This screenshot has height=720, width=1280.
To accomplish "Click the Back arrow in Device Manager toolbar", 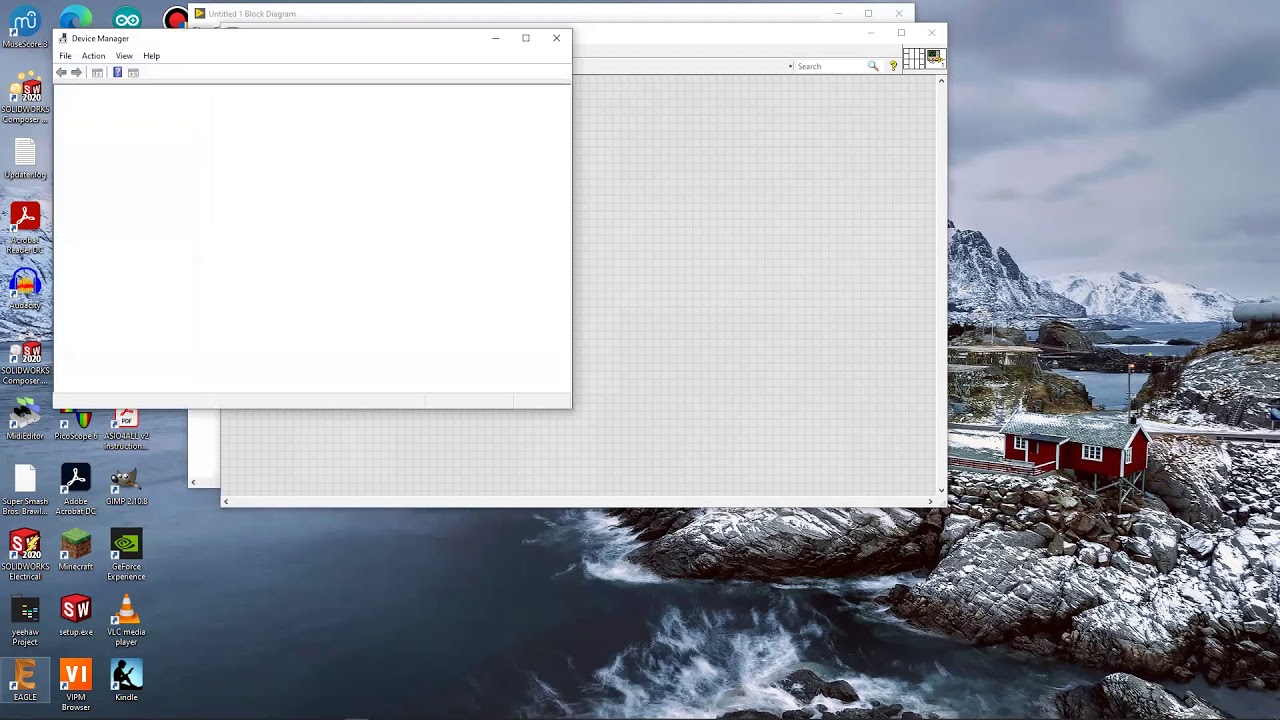I will point(61,73).
